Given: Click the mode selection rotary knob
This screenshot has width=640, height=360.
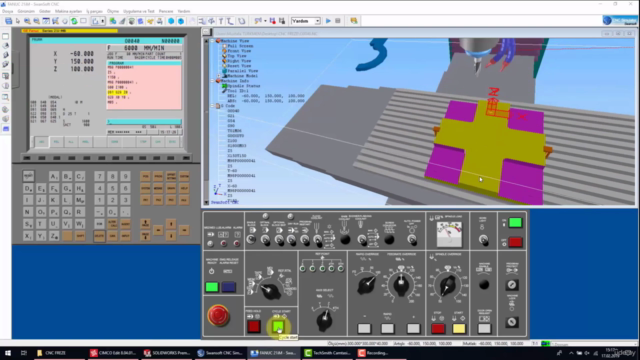Looking at the screenshot, I should 270,290.
